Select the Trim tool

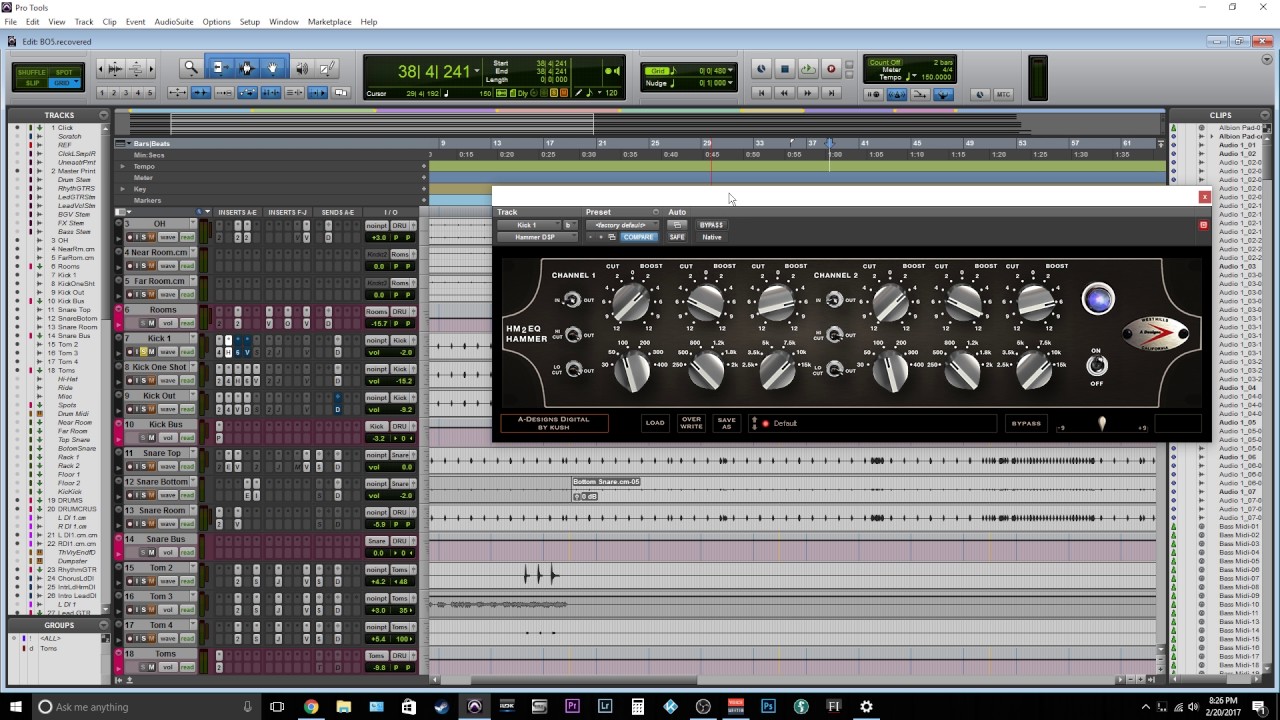click(x=219, y=68)
